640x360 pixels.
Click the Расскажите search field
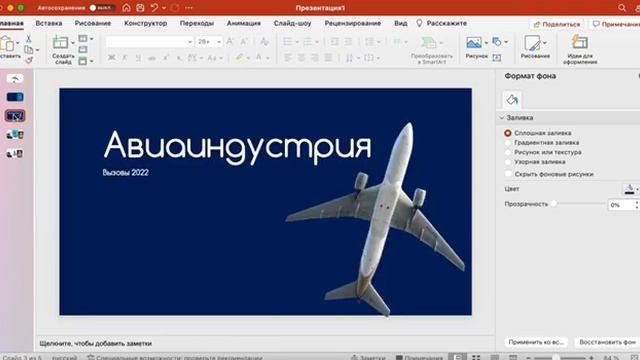pos(442,23)
